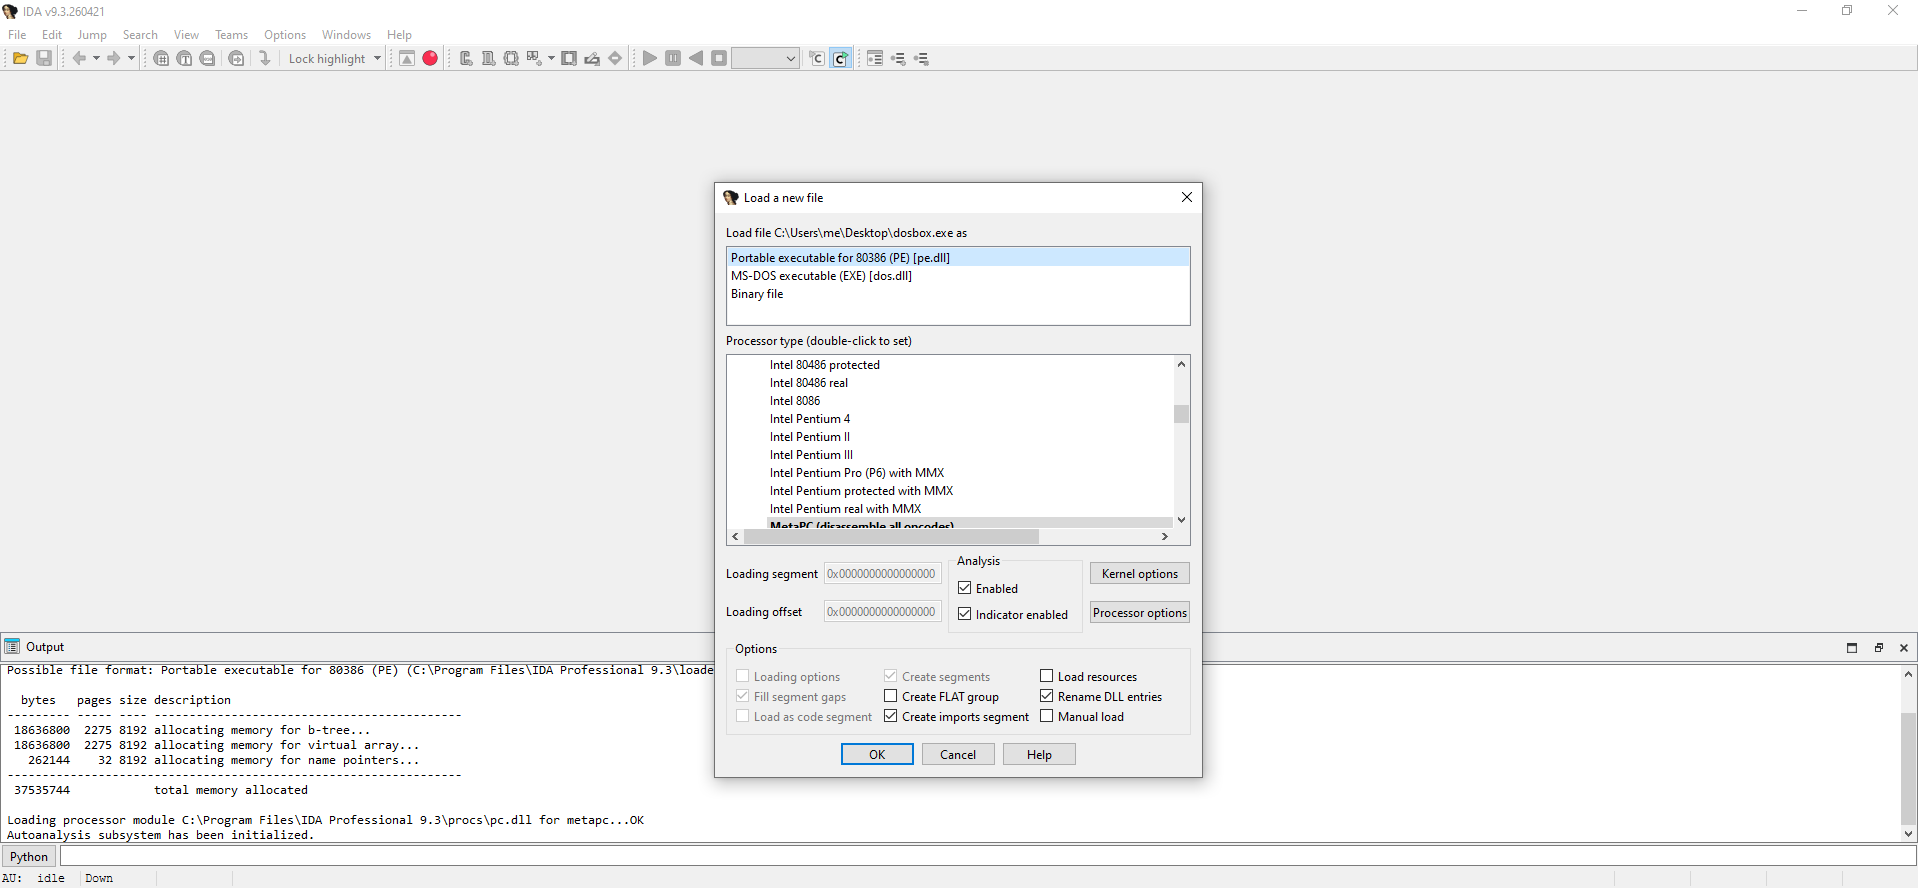Select Intel 8086 processor type
The image size is (1918, 888).
[x=795, y=400]
